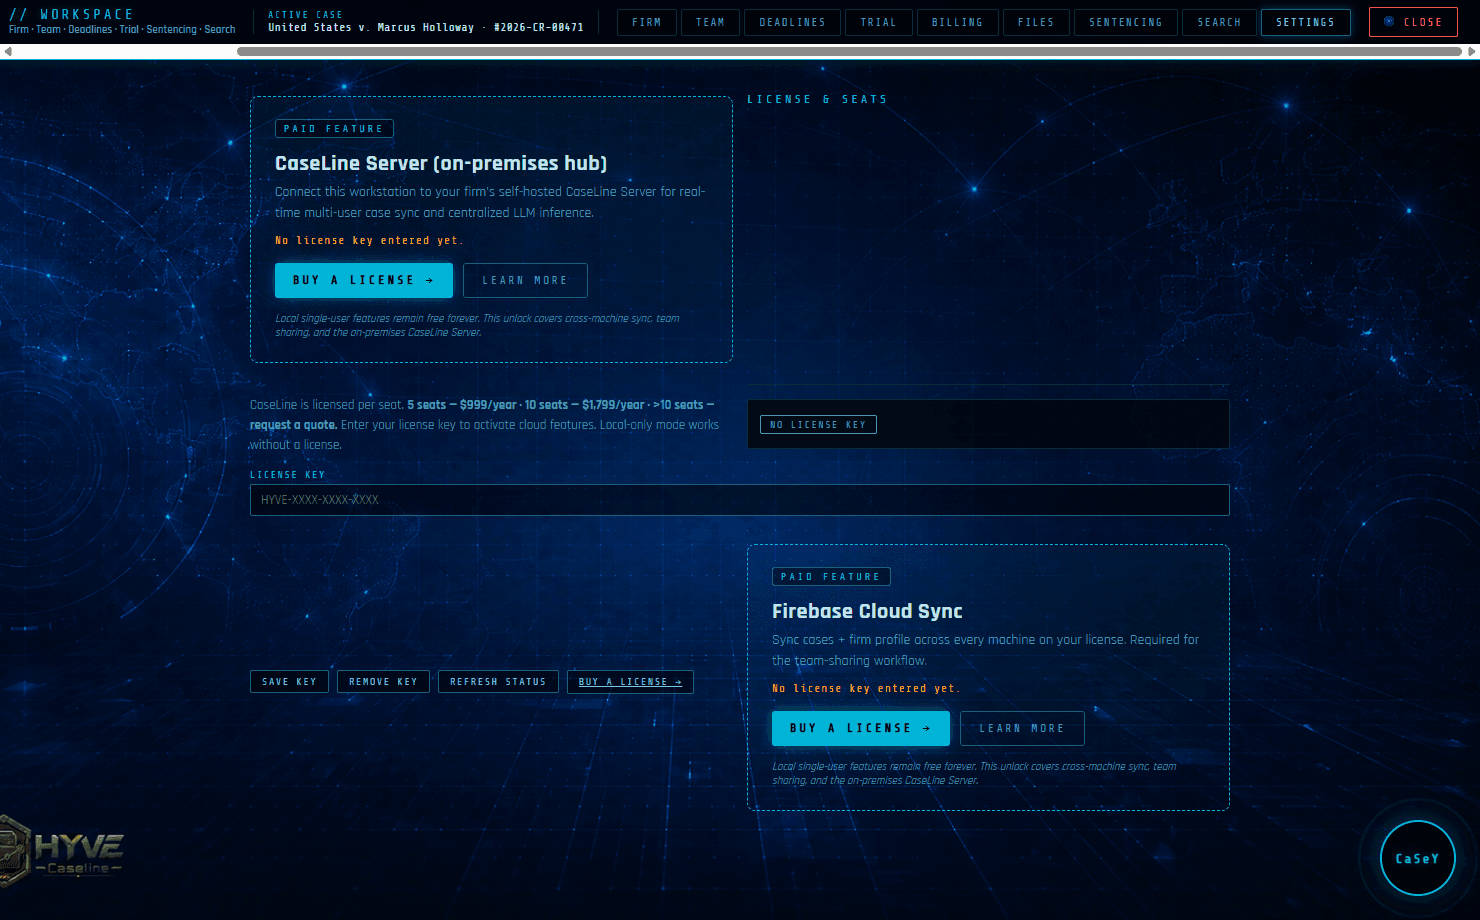Click the NO LICENSE KEY status badge
The image size is (1480, 920).
tap(819, 425)
